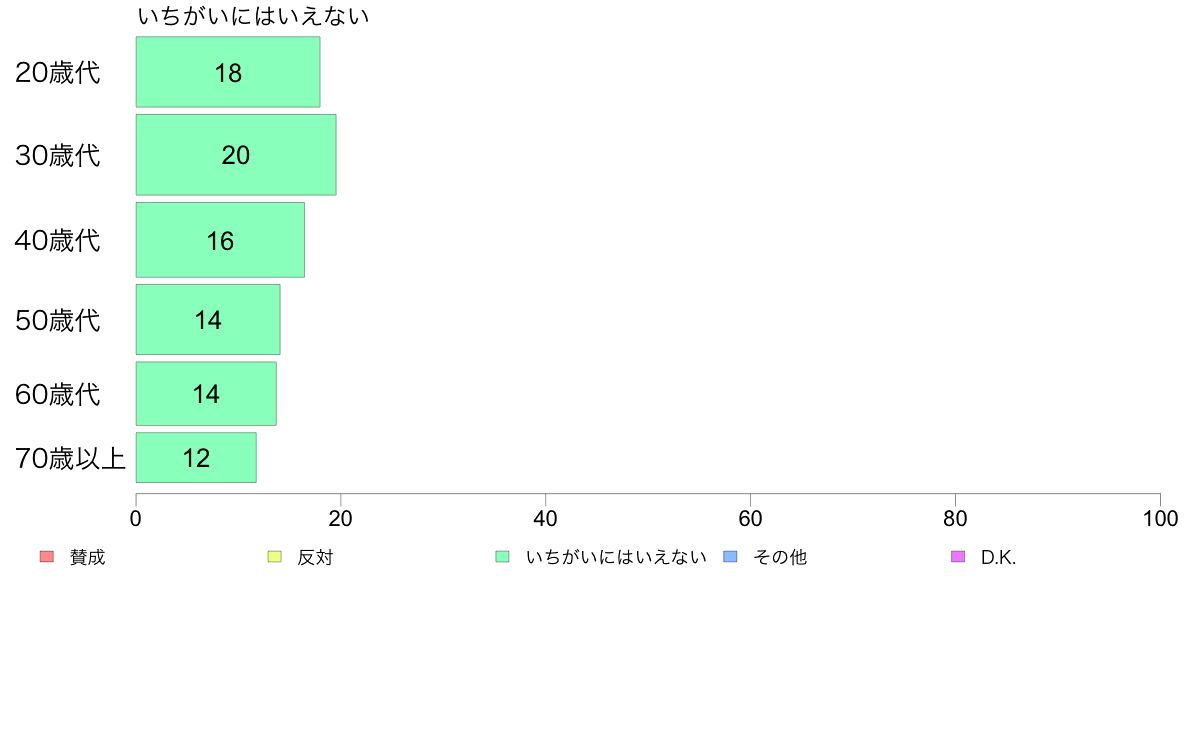Select the 40歳代 bar showing 16
1188x736 pixels.
point(220,240)
